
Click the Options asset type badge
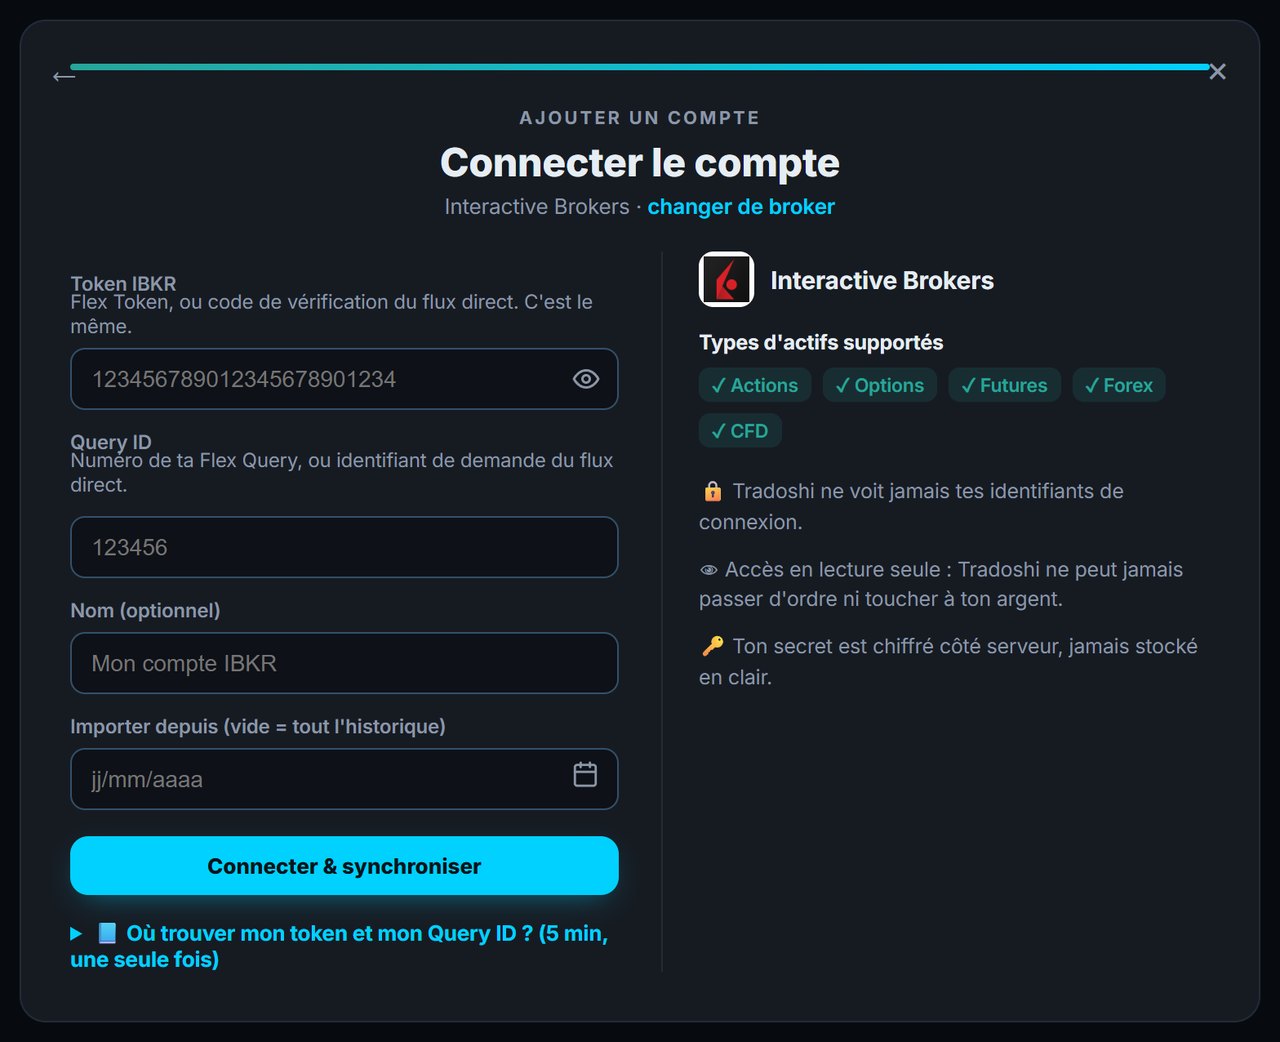click(x=880, y=385)
